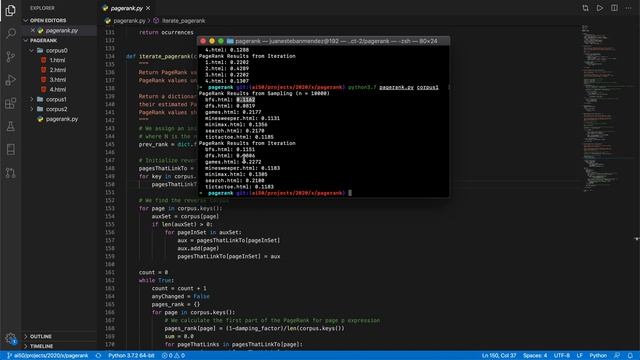Open Run and Debug view
This screenshot has height=360, width=640.
[11, 80]
